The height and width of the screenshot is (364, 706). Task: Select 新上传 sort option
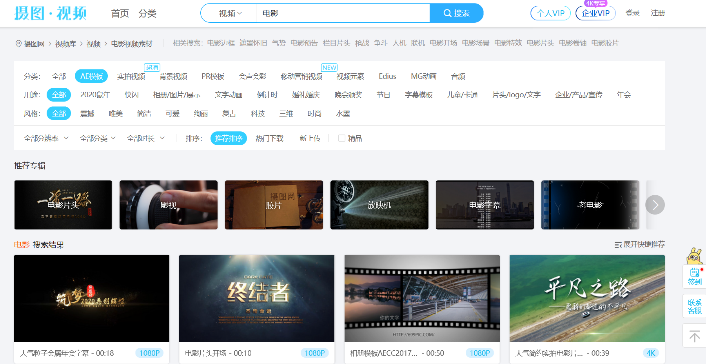point(309,138)
